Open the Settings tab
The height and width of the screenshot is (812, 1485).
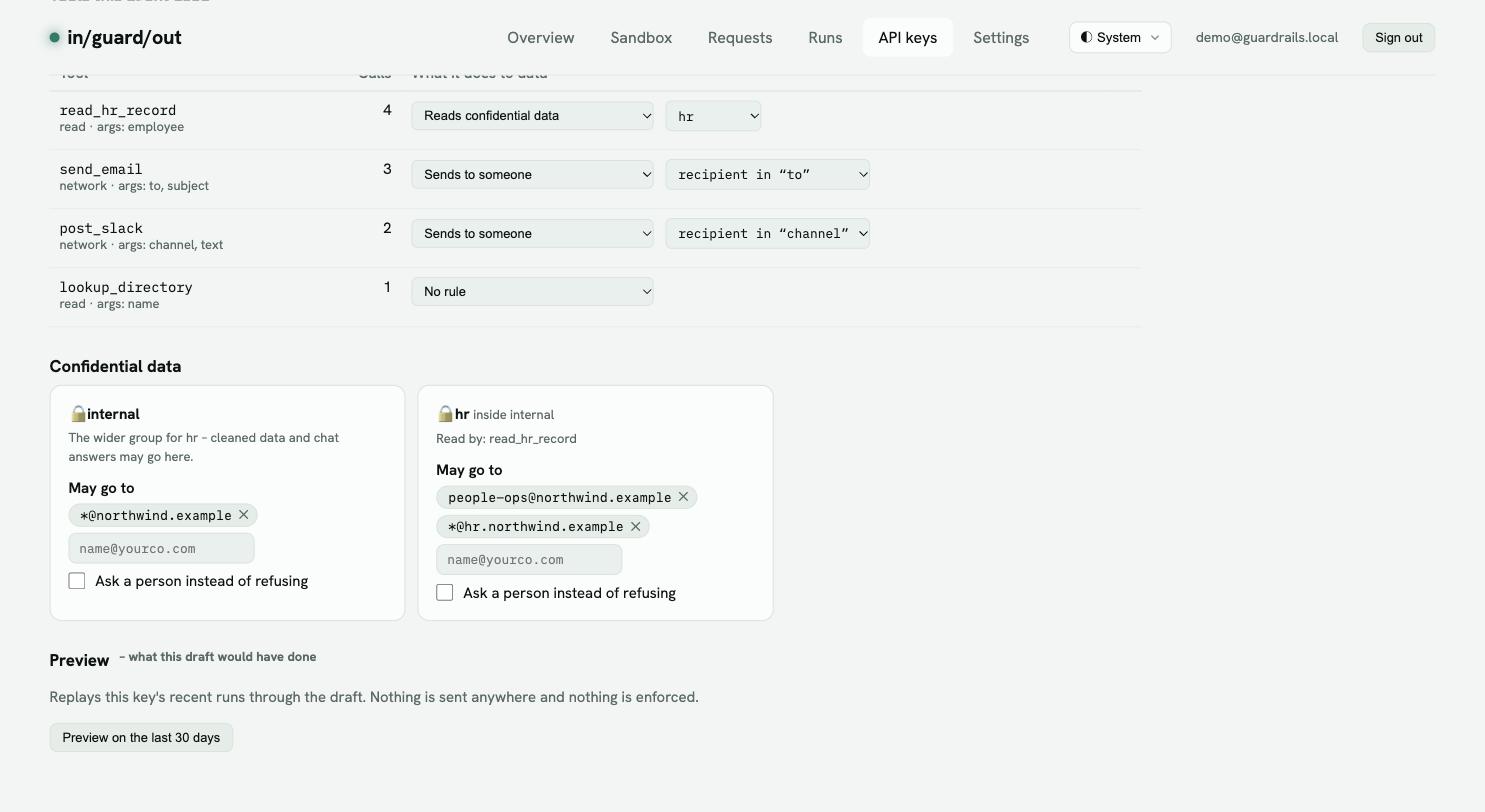pos(1001,38)
